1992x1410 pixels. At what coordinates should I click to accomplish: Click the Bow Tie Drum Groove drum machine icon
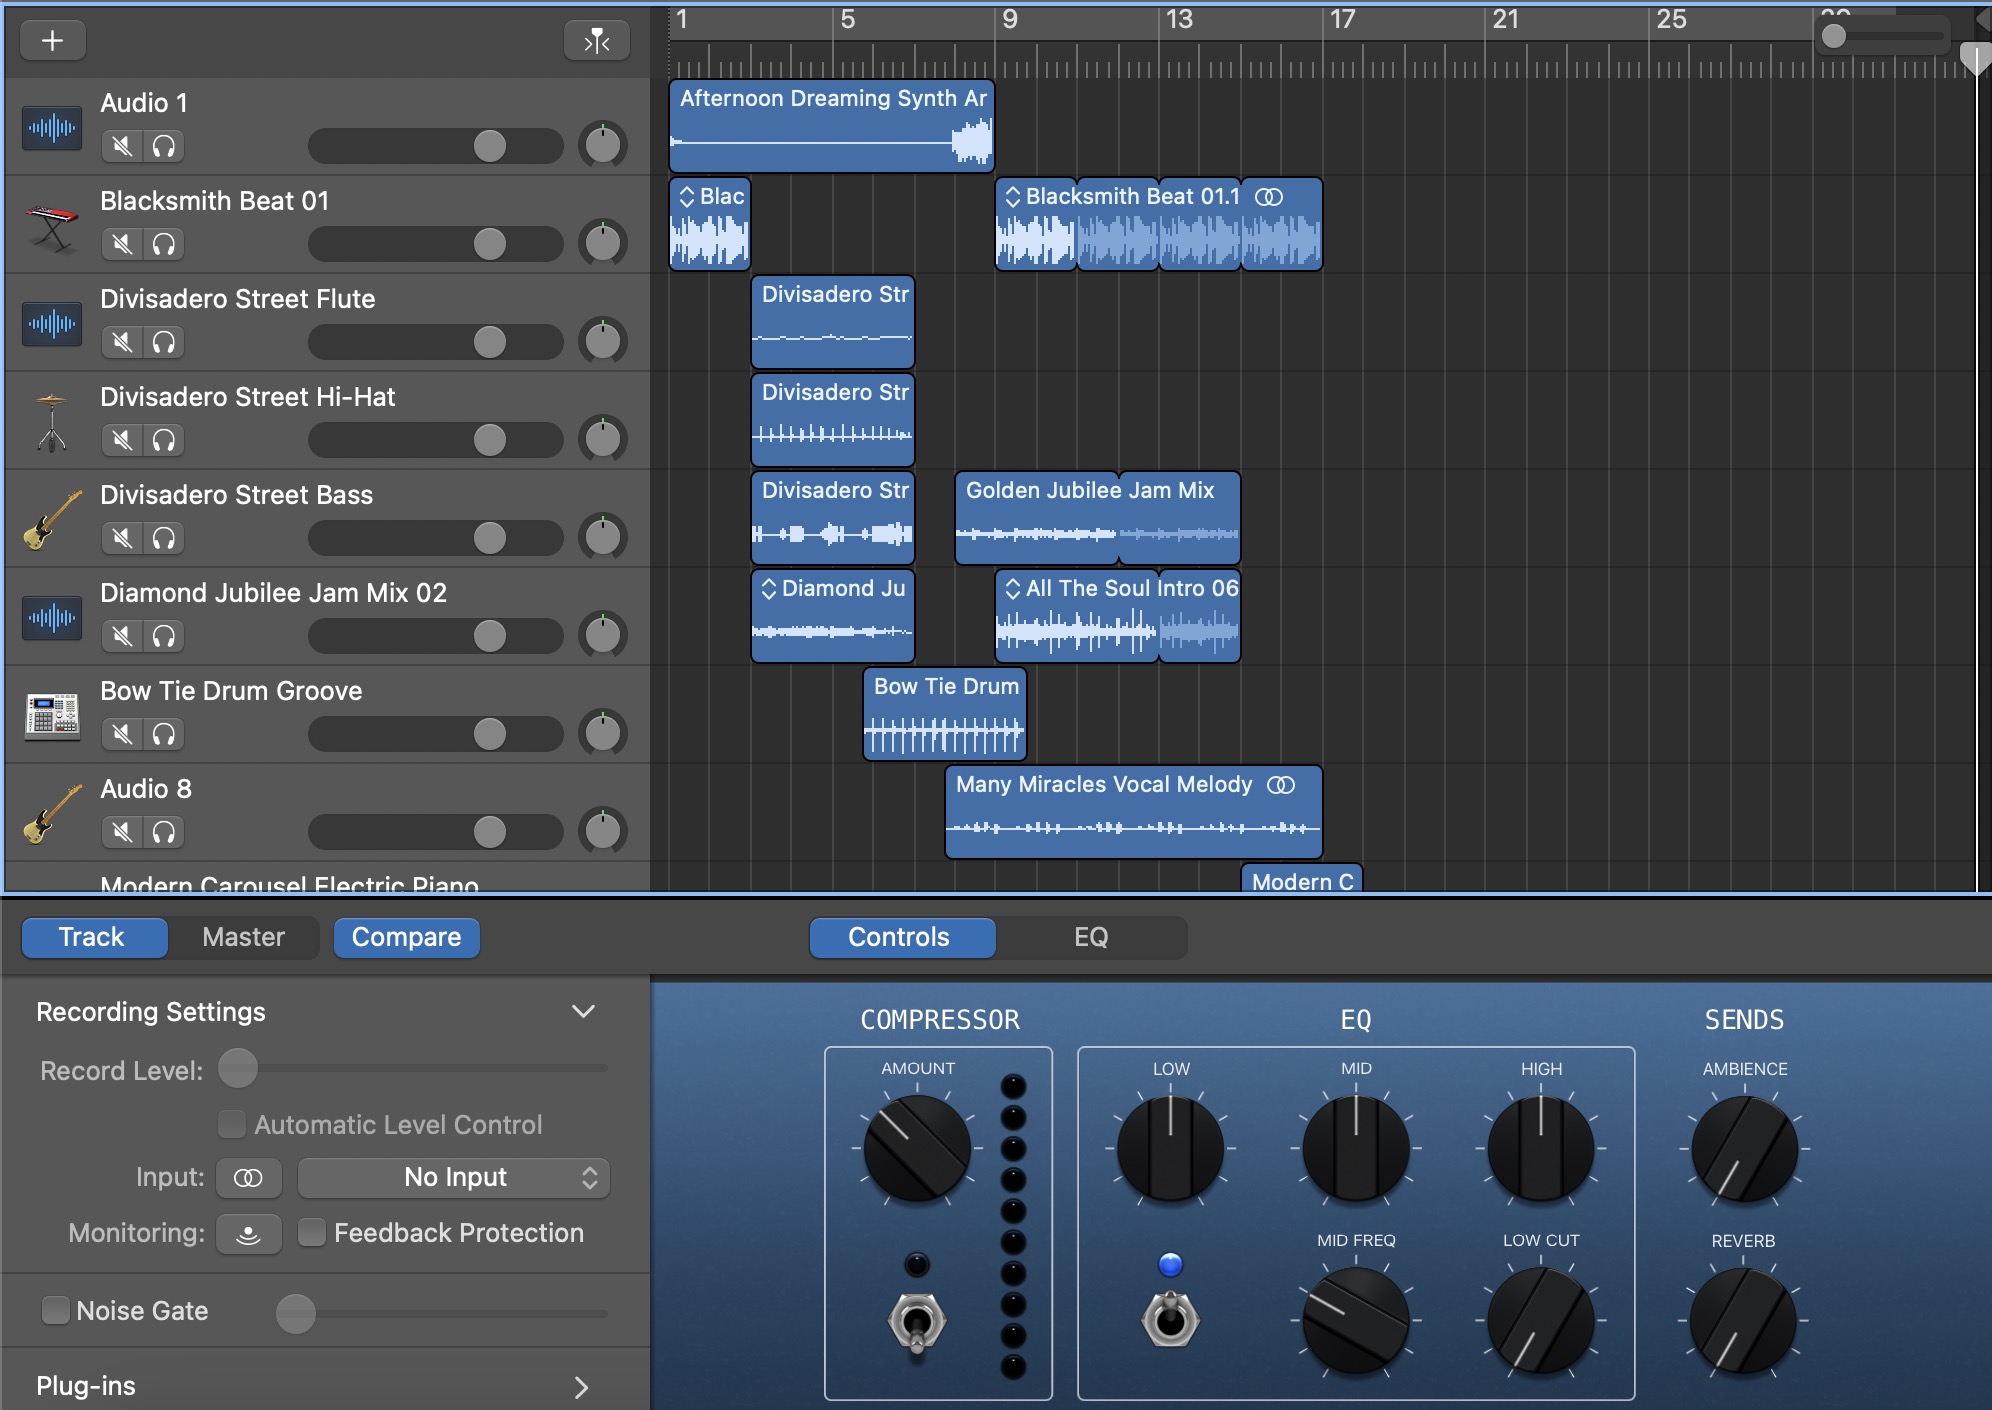click(x=51, y=716)
